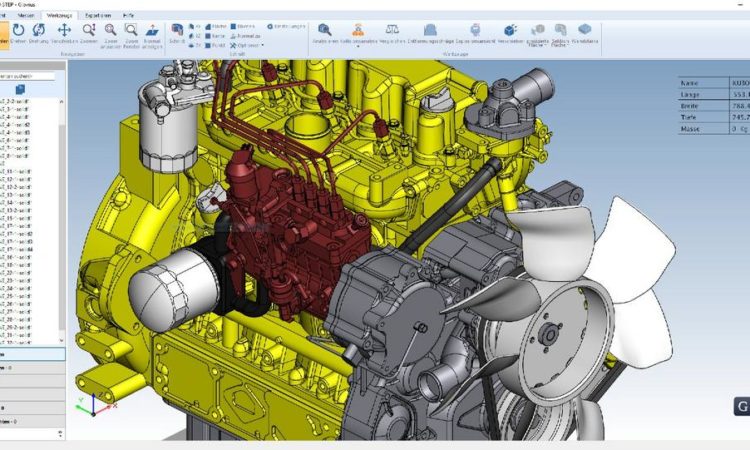Activate the Schnitt section tool
Viewport: 750px width, 450px height.
[177, 34]
